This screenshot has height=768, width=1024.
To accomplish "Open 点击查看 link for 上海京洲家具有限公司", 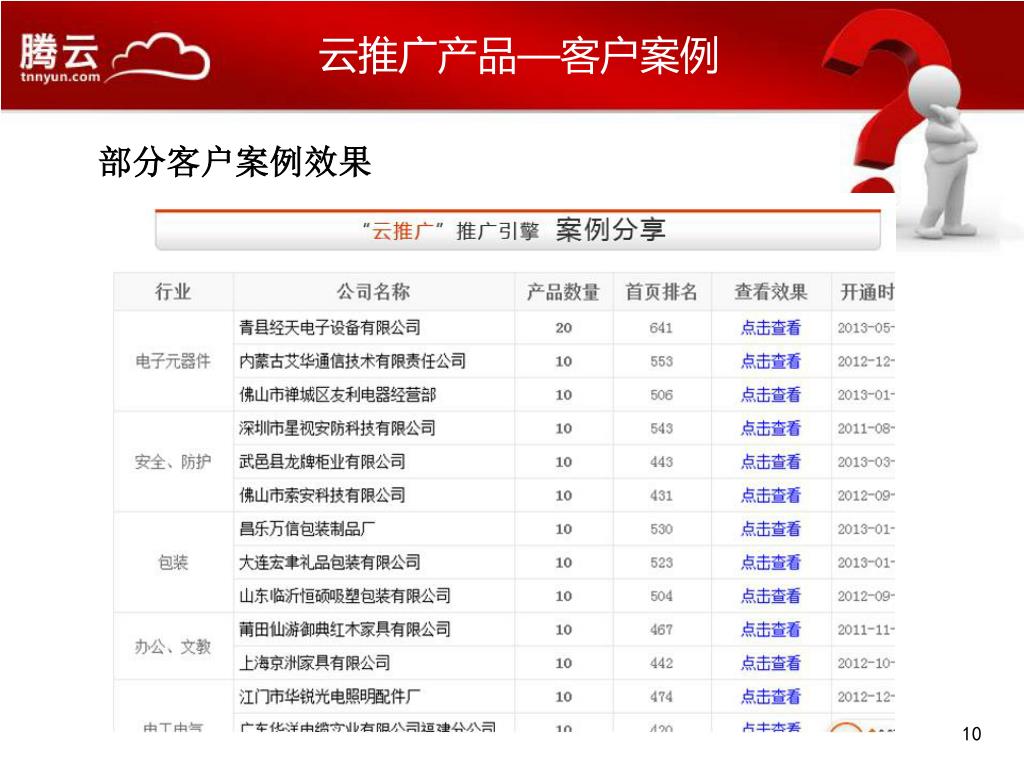I will 771,663.
